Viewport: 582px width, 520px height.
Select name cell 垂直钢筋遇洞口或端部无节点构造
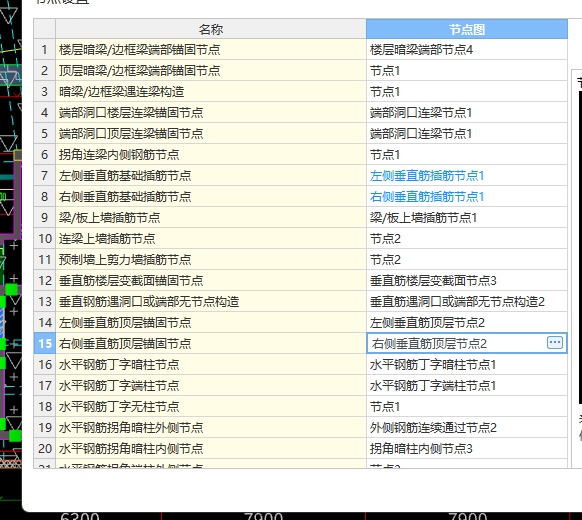point(211,301)
